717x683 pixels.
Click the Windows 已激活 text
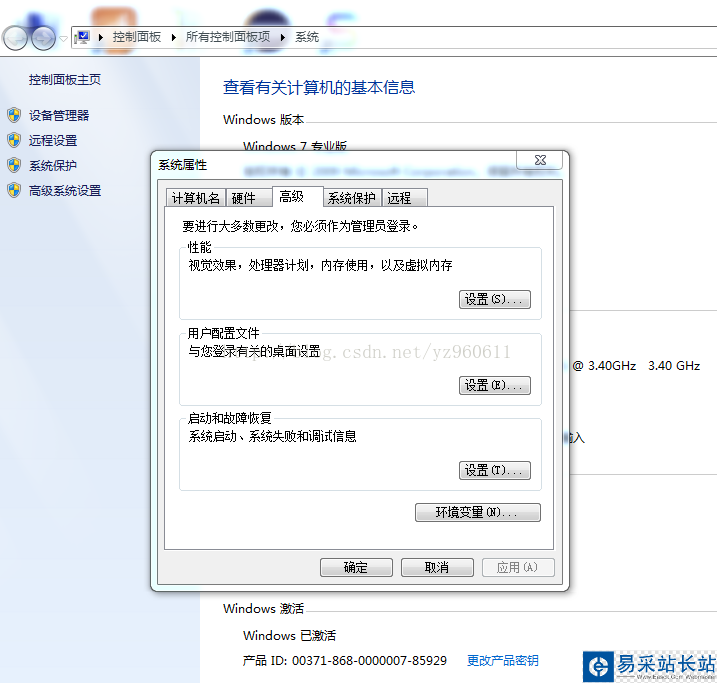click(289, 635)
